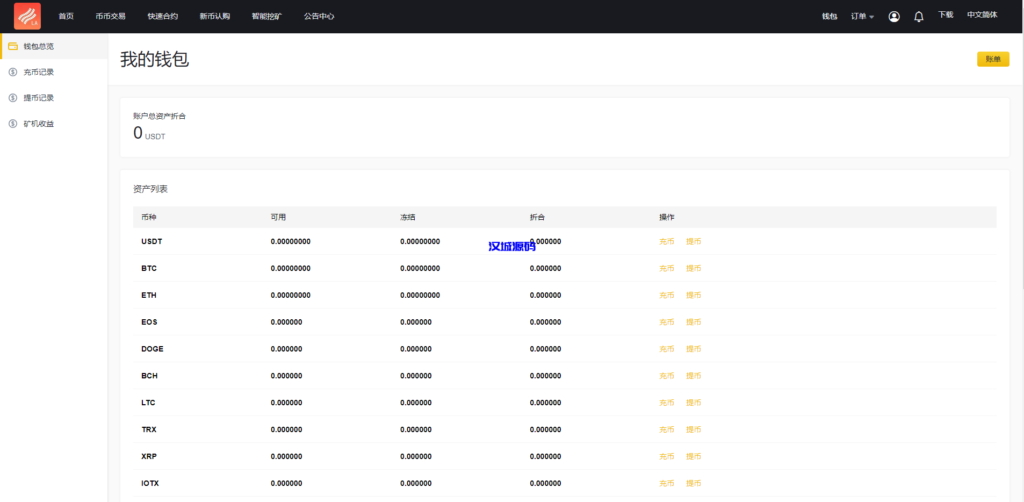1024x502 pixels.
Task: Expand the 订单 dropdown menu
Action: tap(861, 17)
